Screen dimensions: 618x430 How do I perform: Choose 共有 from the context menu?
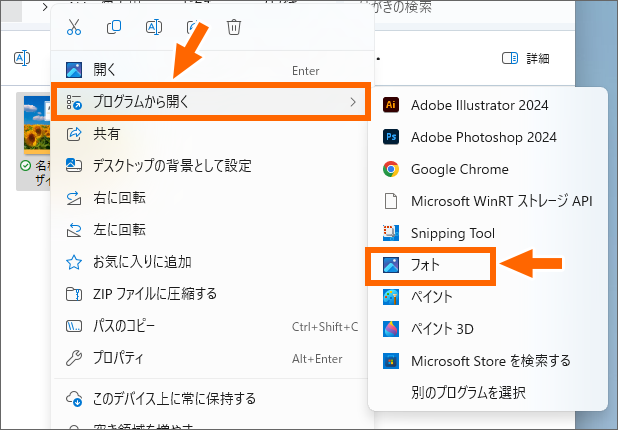click(212, 134)
